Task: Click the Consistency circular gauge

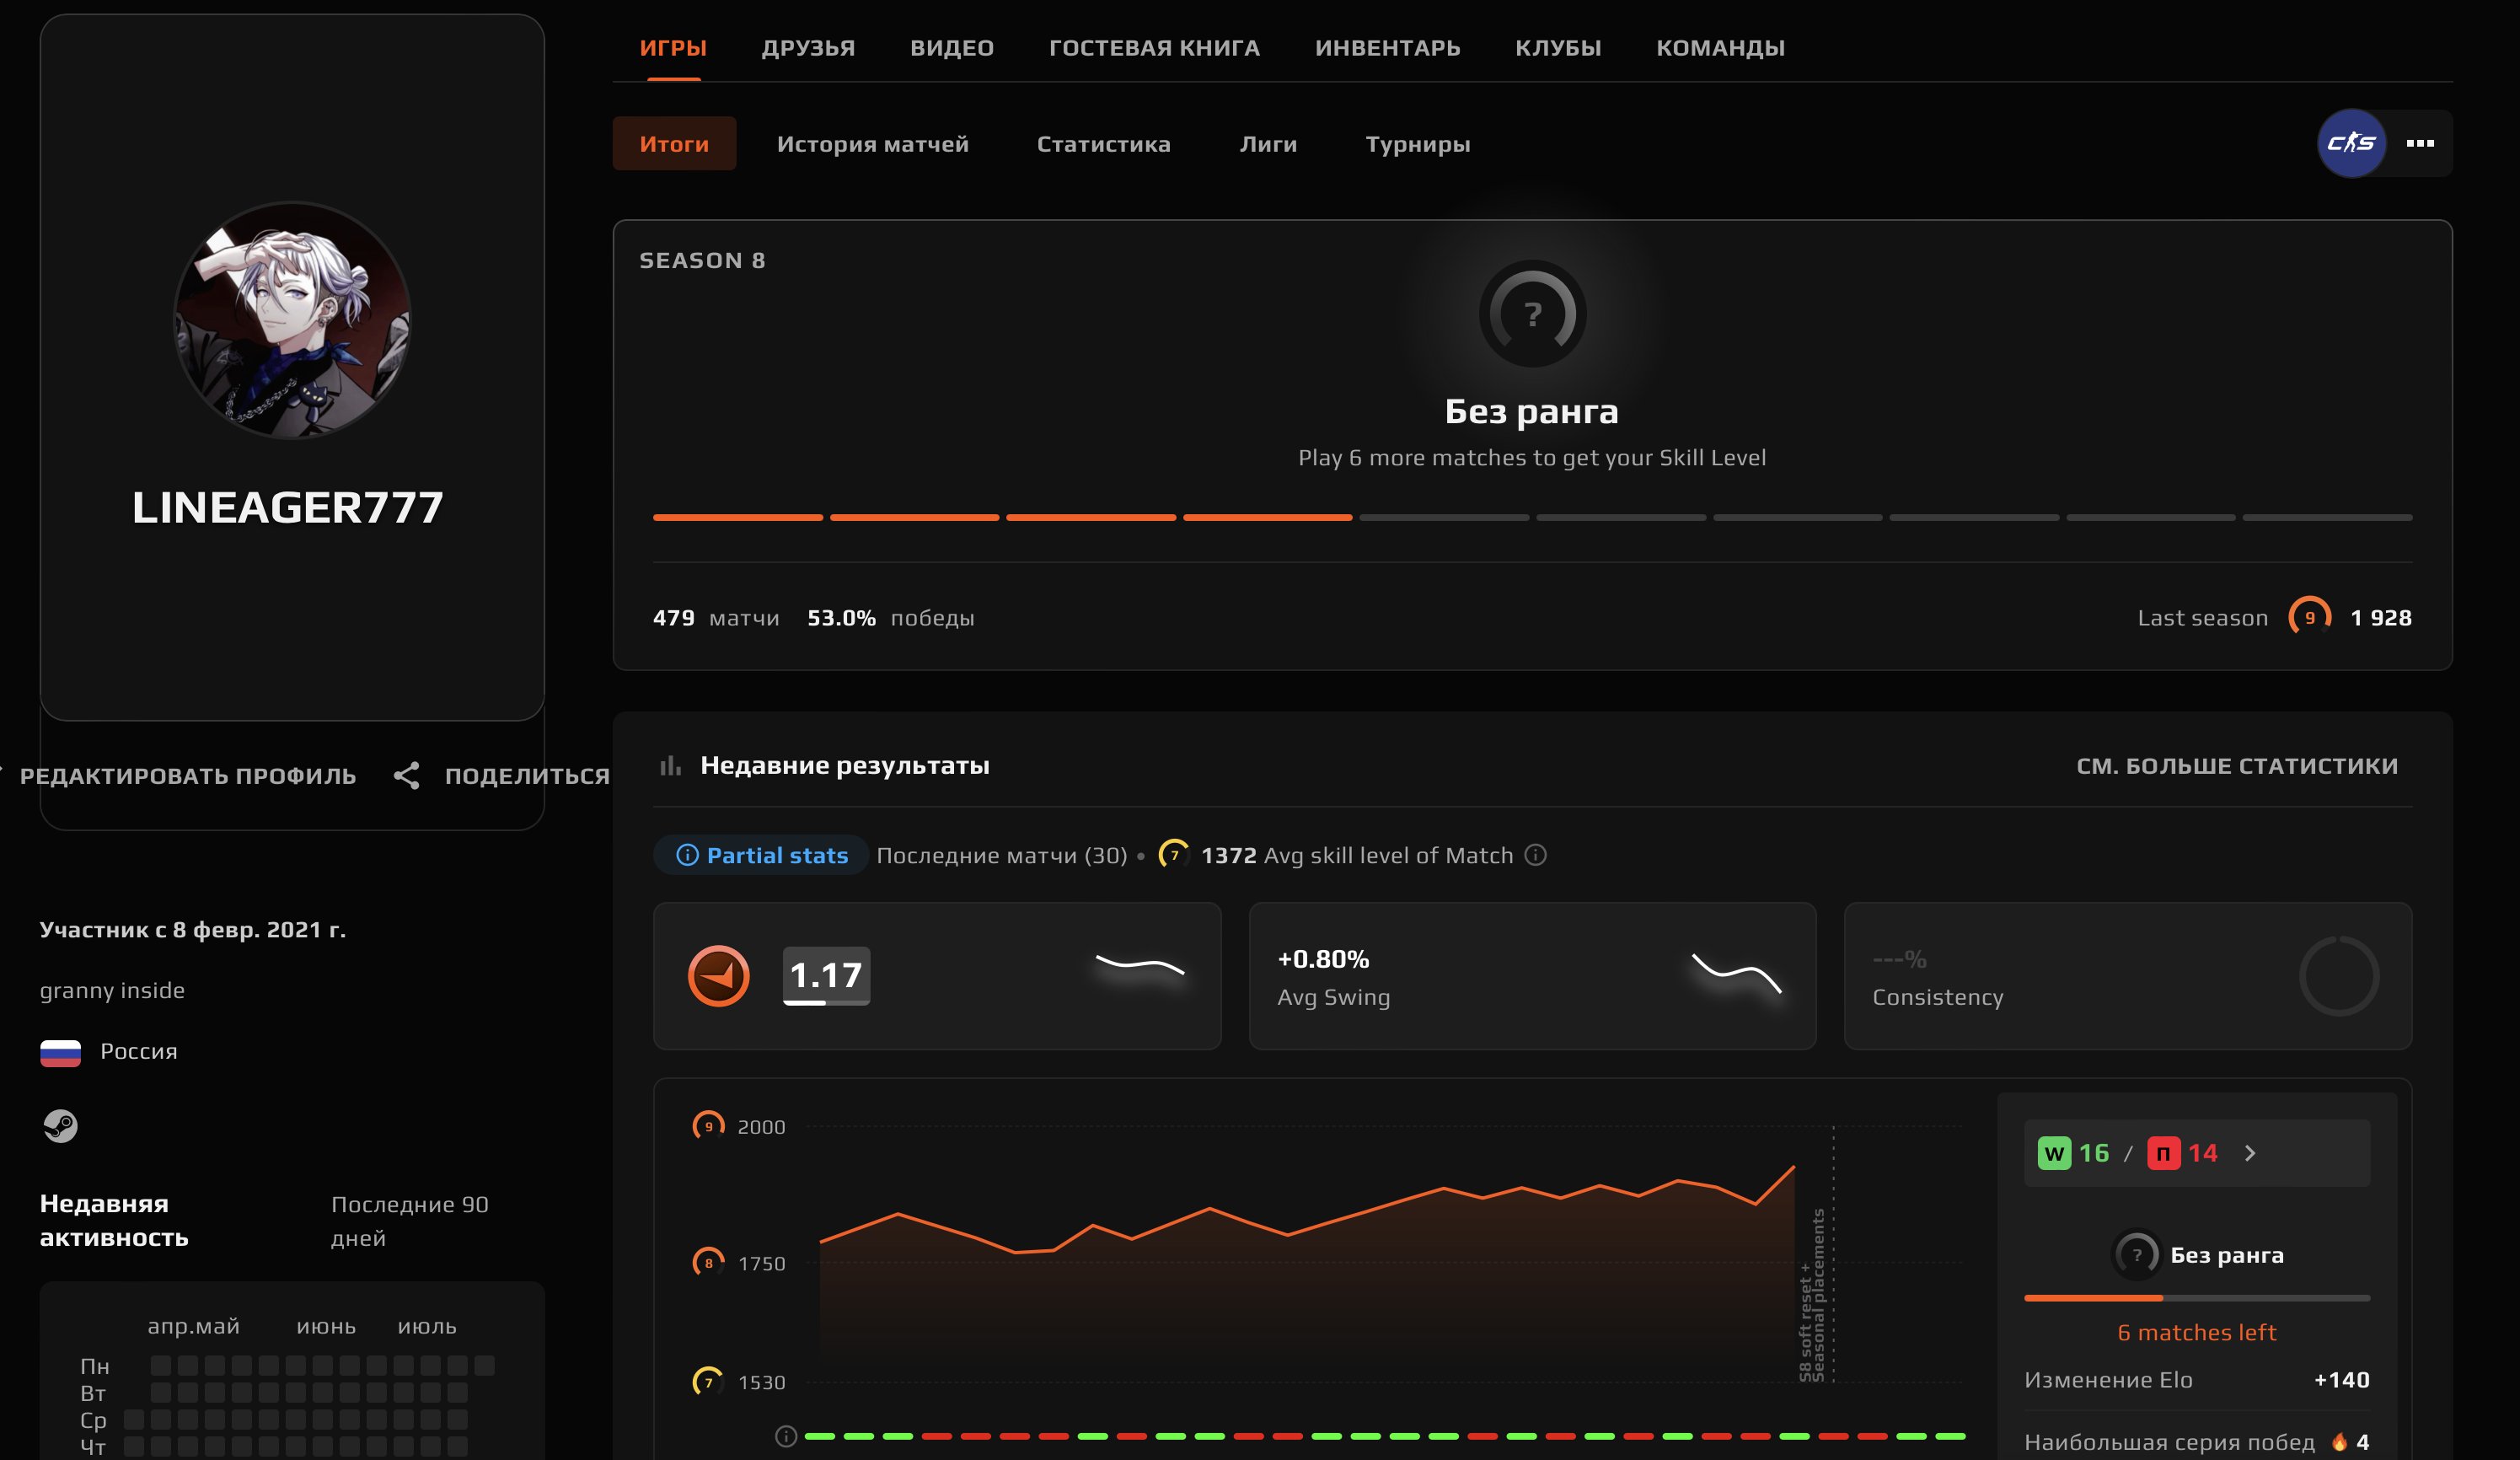Action: coord(2338,976)
